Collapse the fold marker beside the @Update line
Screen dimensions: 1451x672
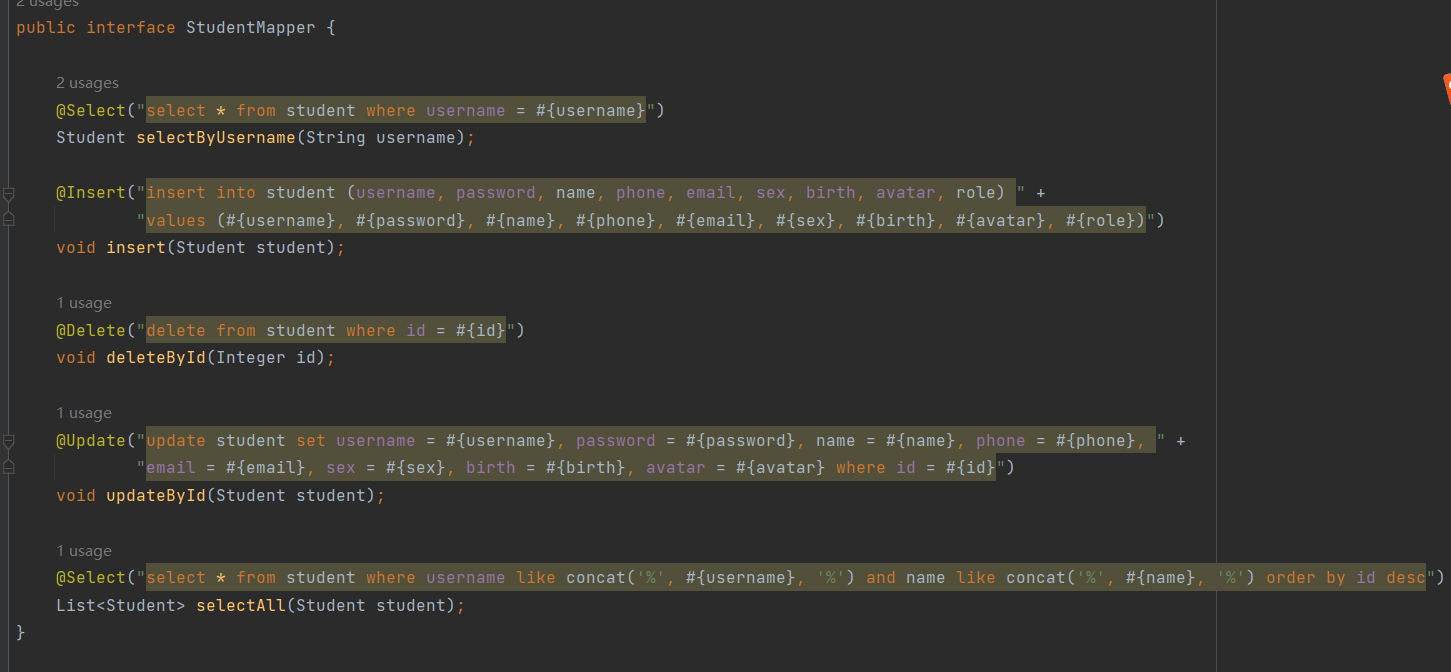[x=8, y=441]
